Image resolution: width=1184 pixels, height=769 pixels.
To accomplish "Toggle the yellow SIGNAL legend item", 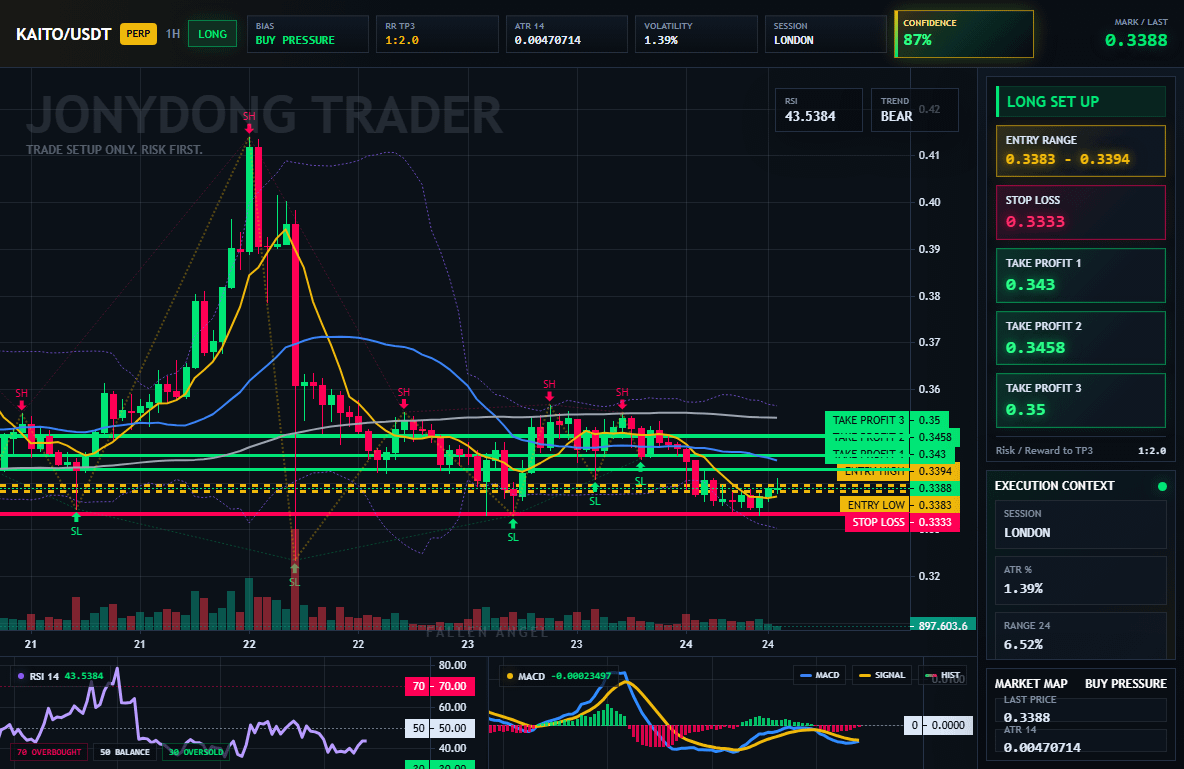I will click(x=881, y=675).
